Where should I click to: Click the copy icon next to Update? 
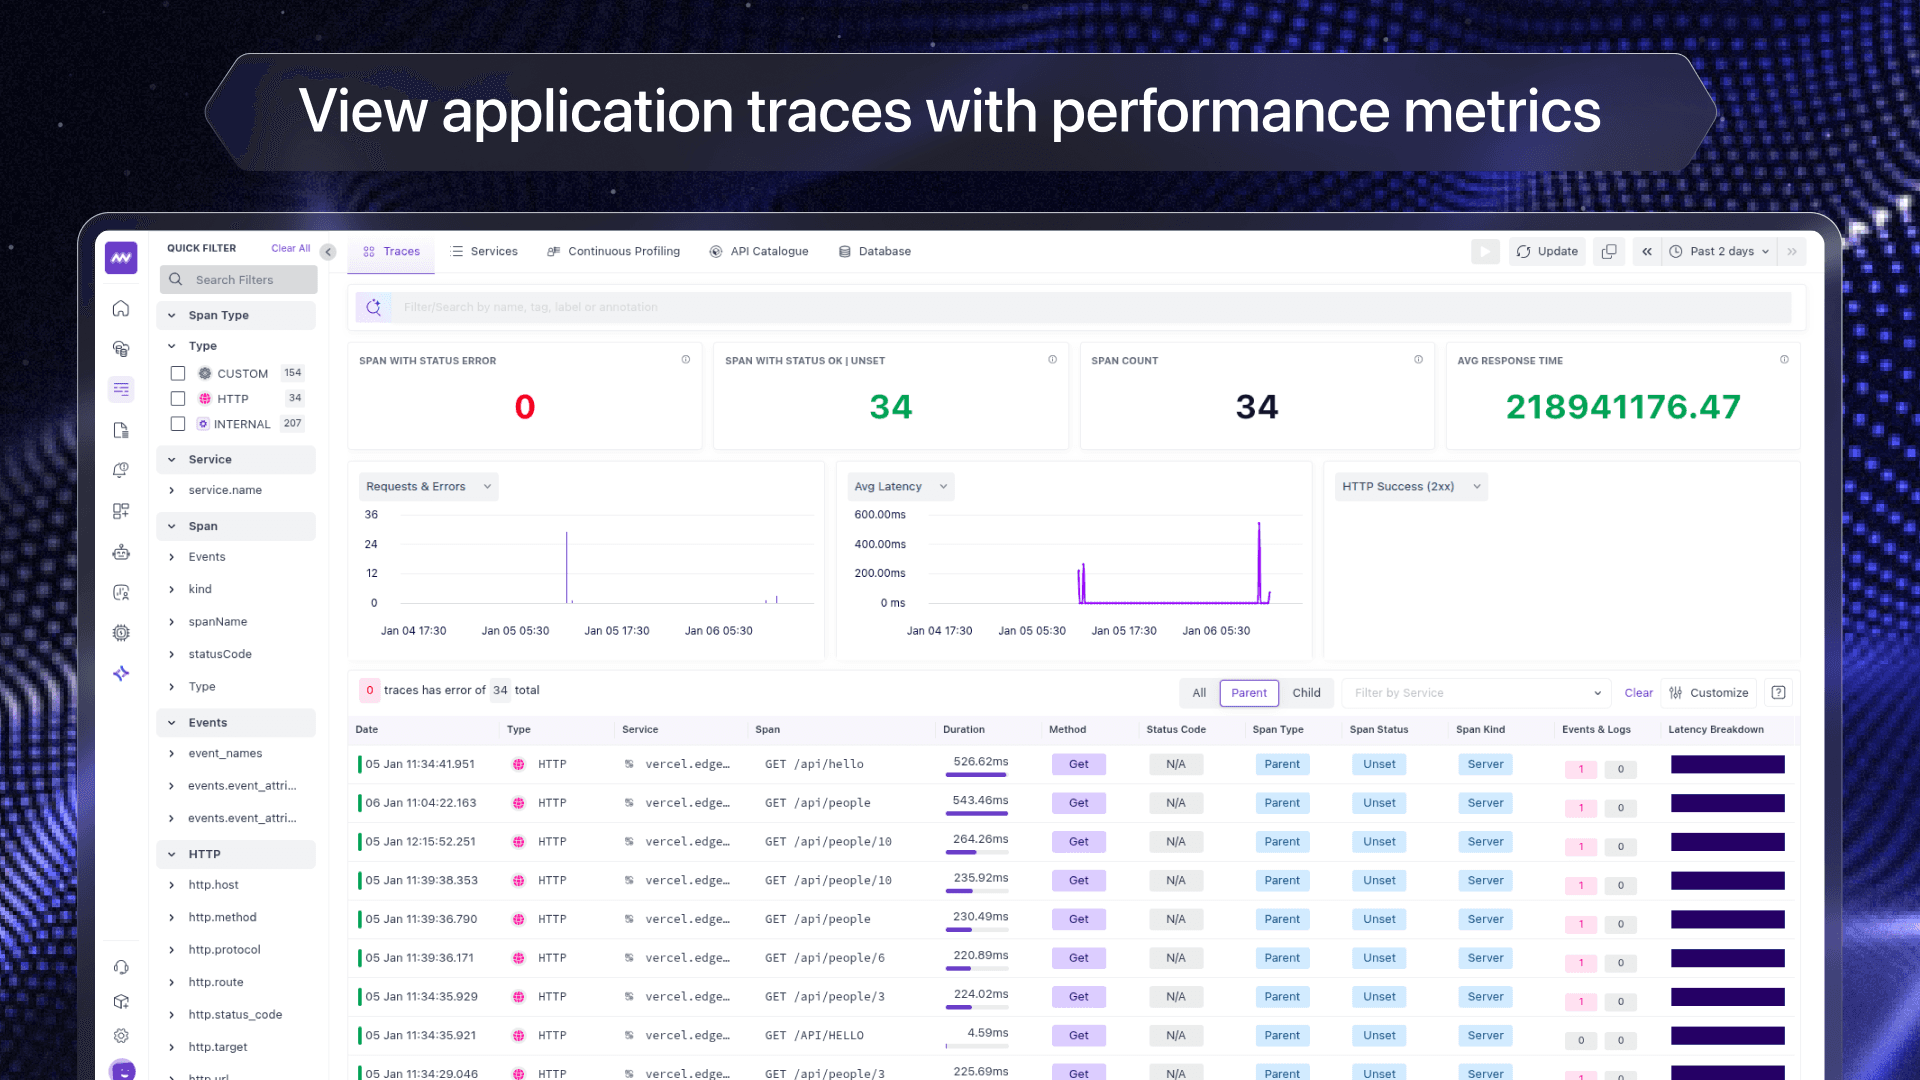pos(1609,252)
